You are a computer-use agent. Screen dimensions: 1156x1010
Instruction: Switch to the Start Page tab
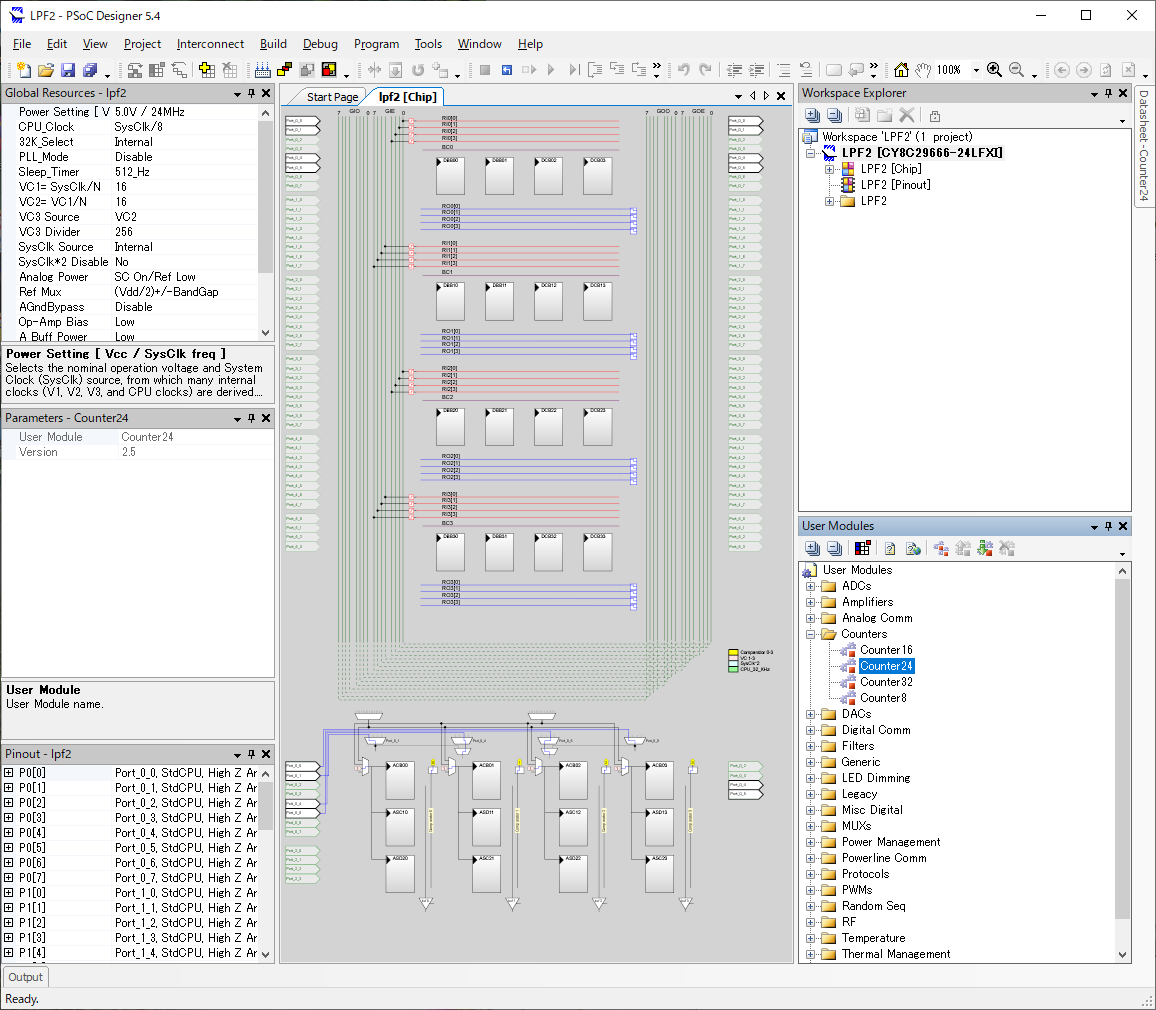(x=332, y=97)
